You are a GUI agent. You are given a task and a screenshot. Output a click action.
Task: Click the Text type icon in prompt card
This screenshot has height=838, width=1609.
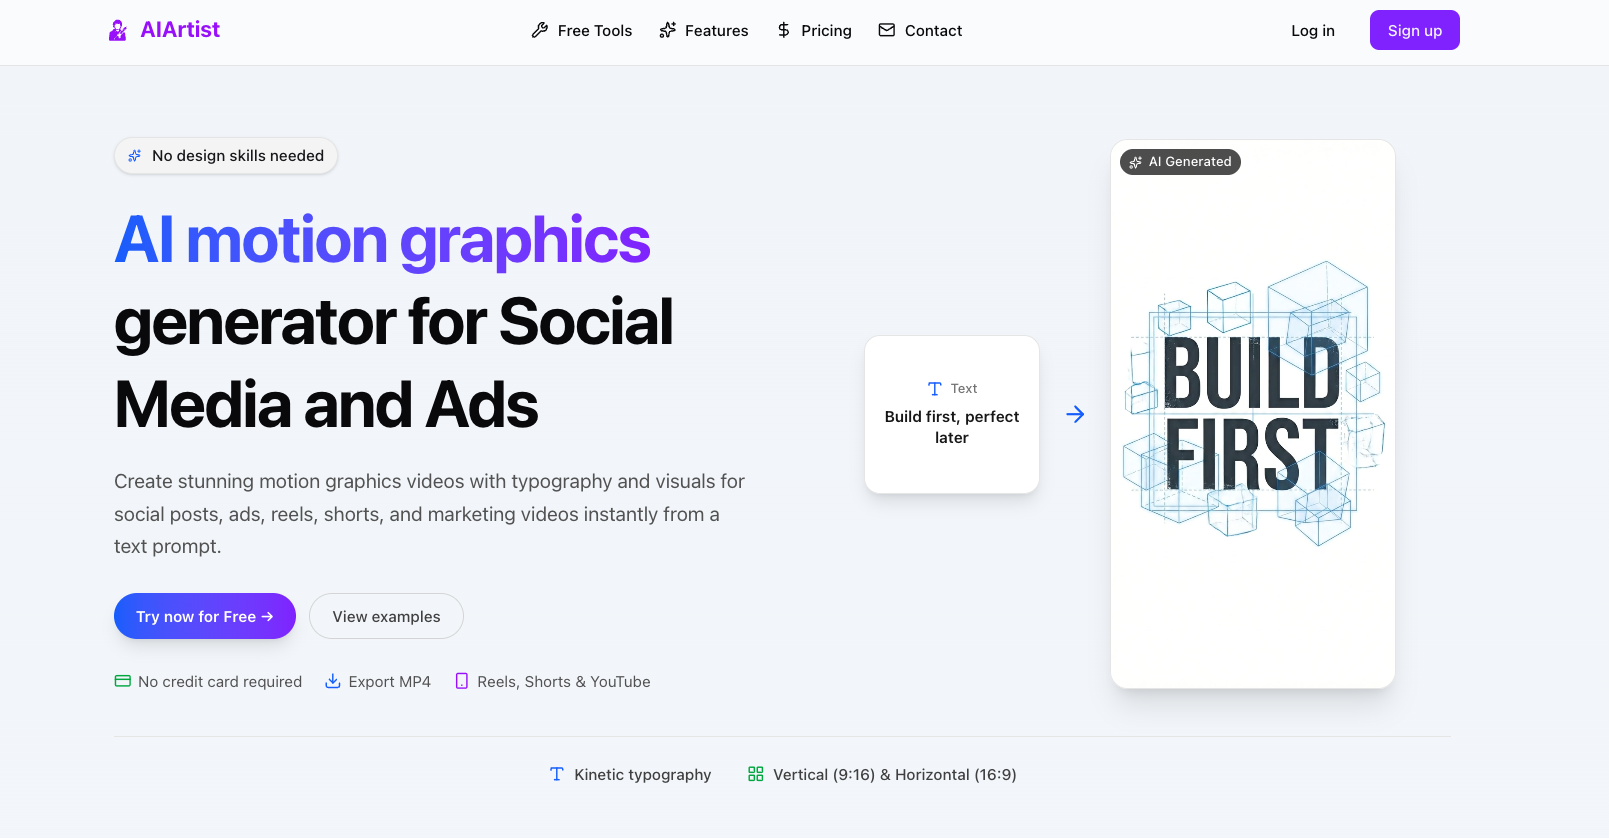[x=935, y=389]
